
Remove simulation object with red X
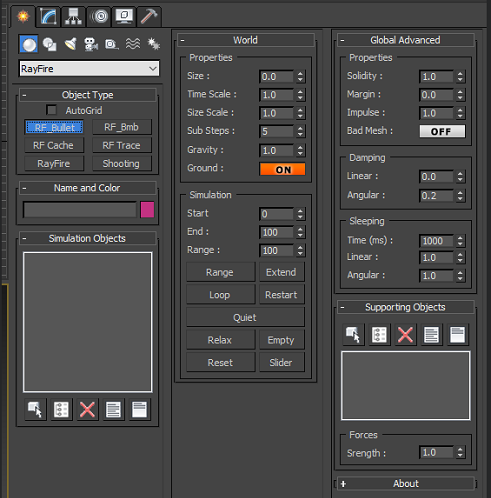(87, 409)
